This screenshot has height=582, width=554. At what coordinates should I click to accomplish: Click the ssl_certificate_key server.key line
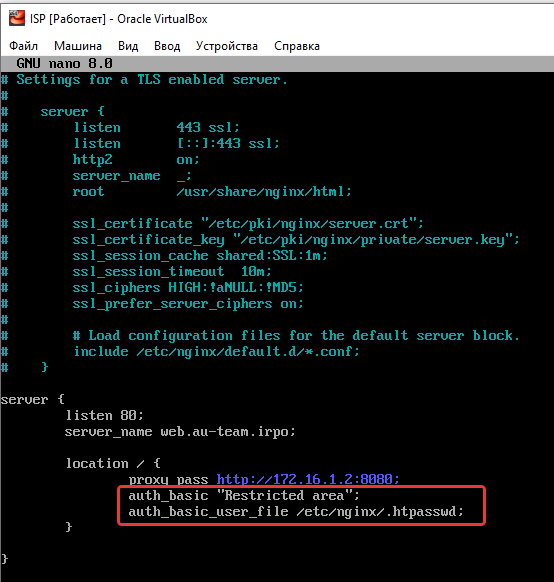tap(296, 240)
